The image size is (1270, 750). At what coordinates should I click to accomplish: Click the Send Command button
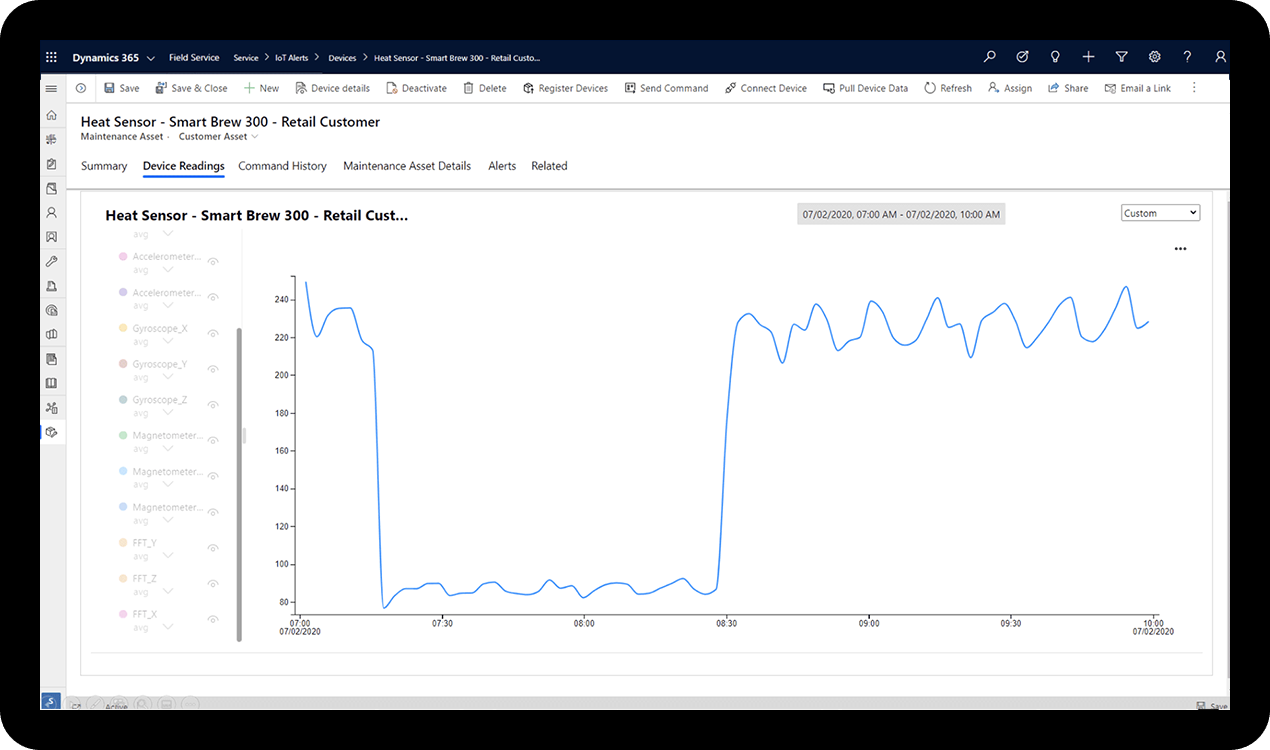click(x=666, y=88)
